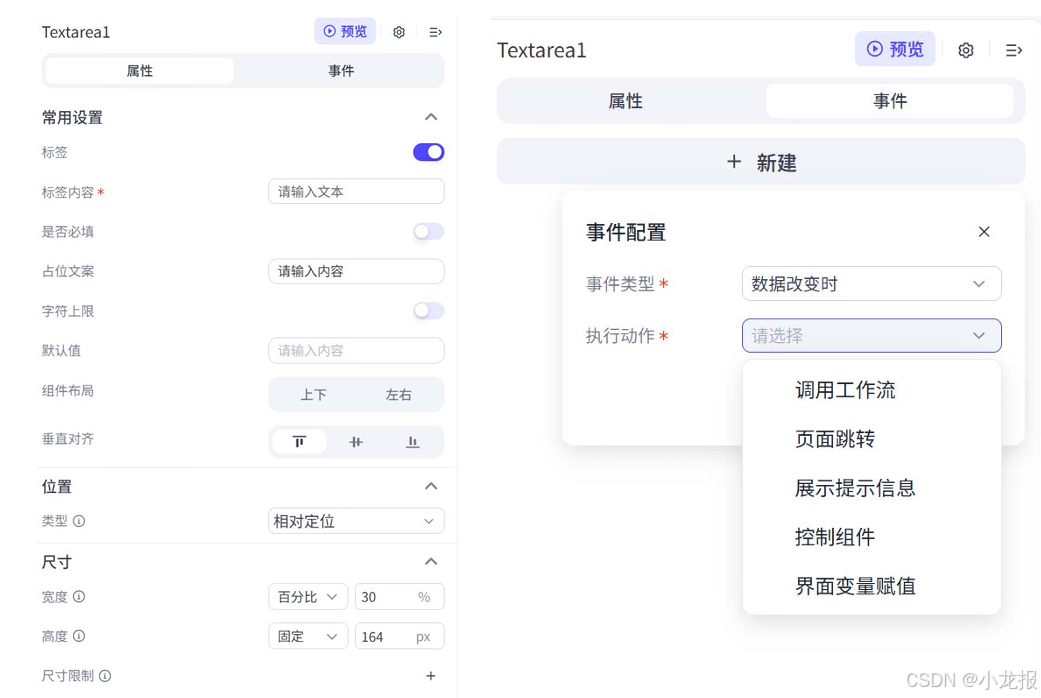This screenshot has width=1041, height=698.
Task: Open the 百分比 width unit dropdown
Action: 307,597
